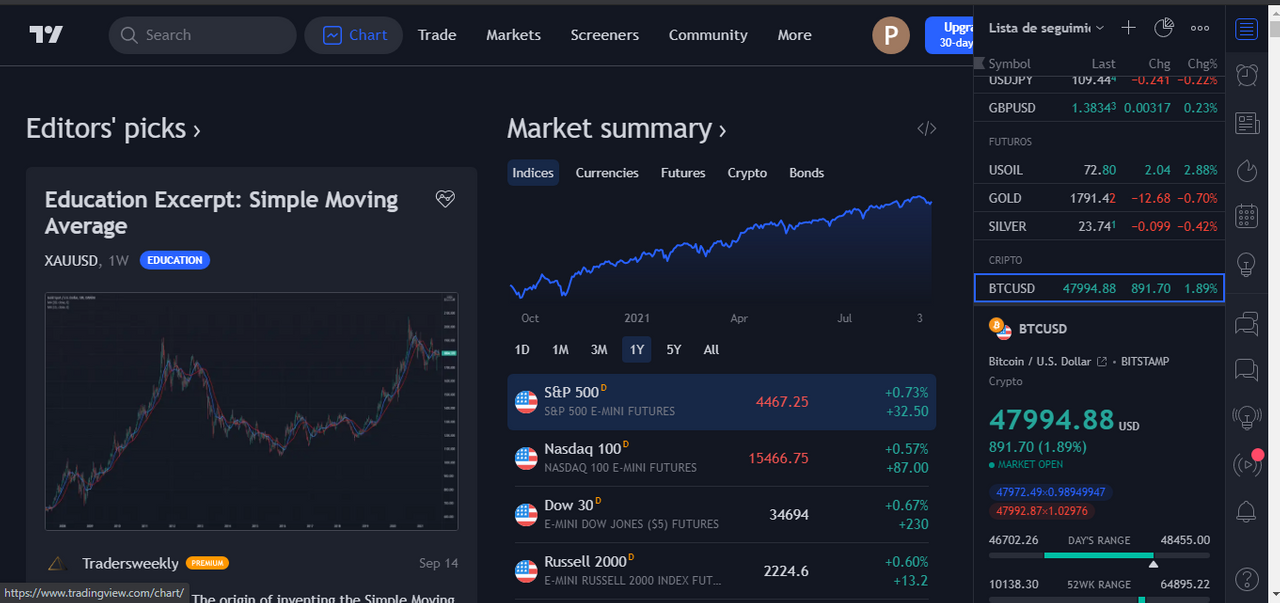Open the More menu in the top navigation

pyautogui.click(x=794, y=35)
